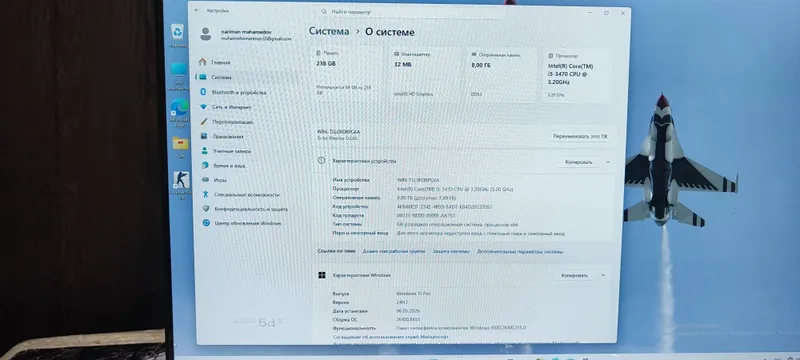Click the Приложения apps icon
The height and width of the screenshot is (360, 800).
(204, 136)
